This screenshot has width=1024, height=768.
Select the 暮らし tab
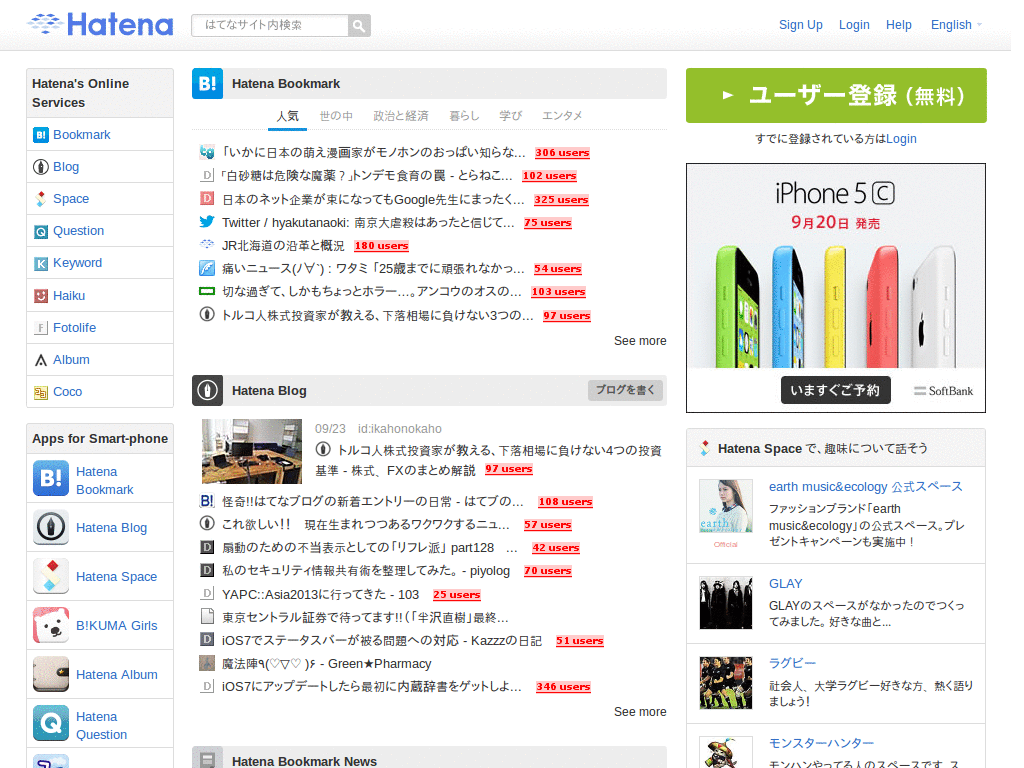[464, 116]
